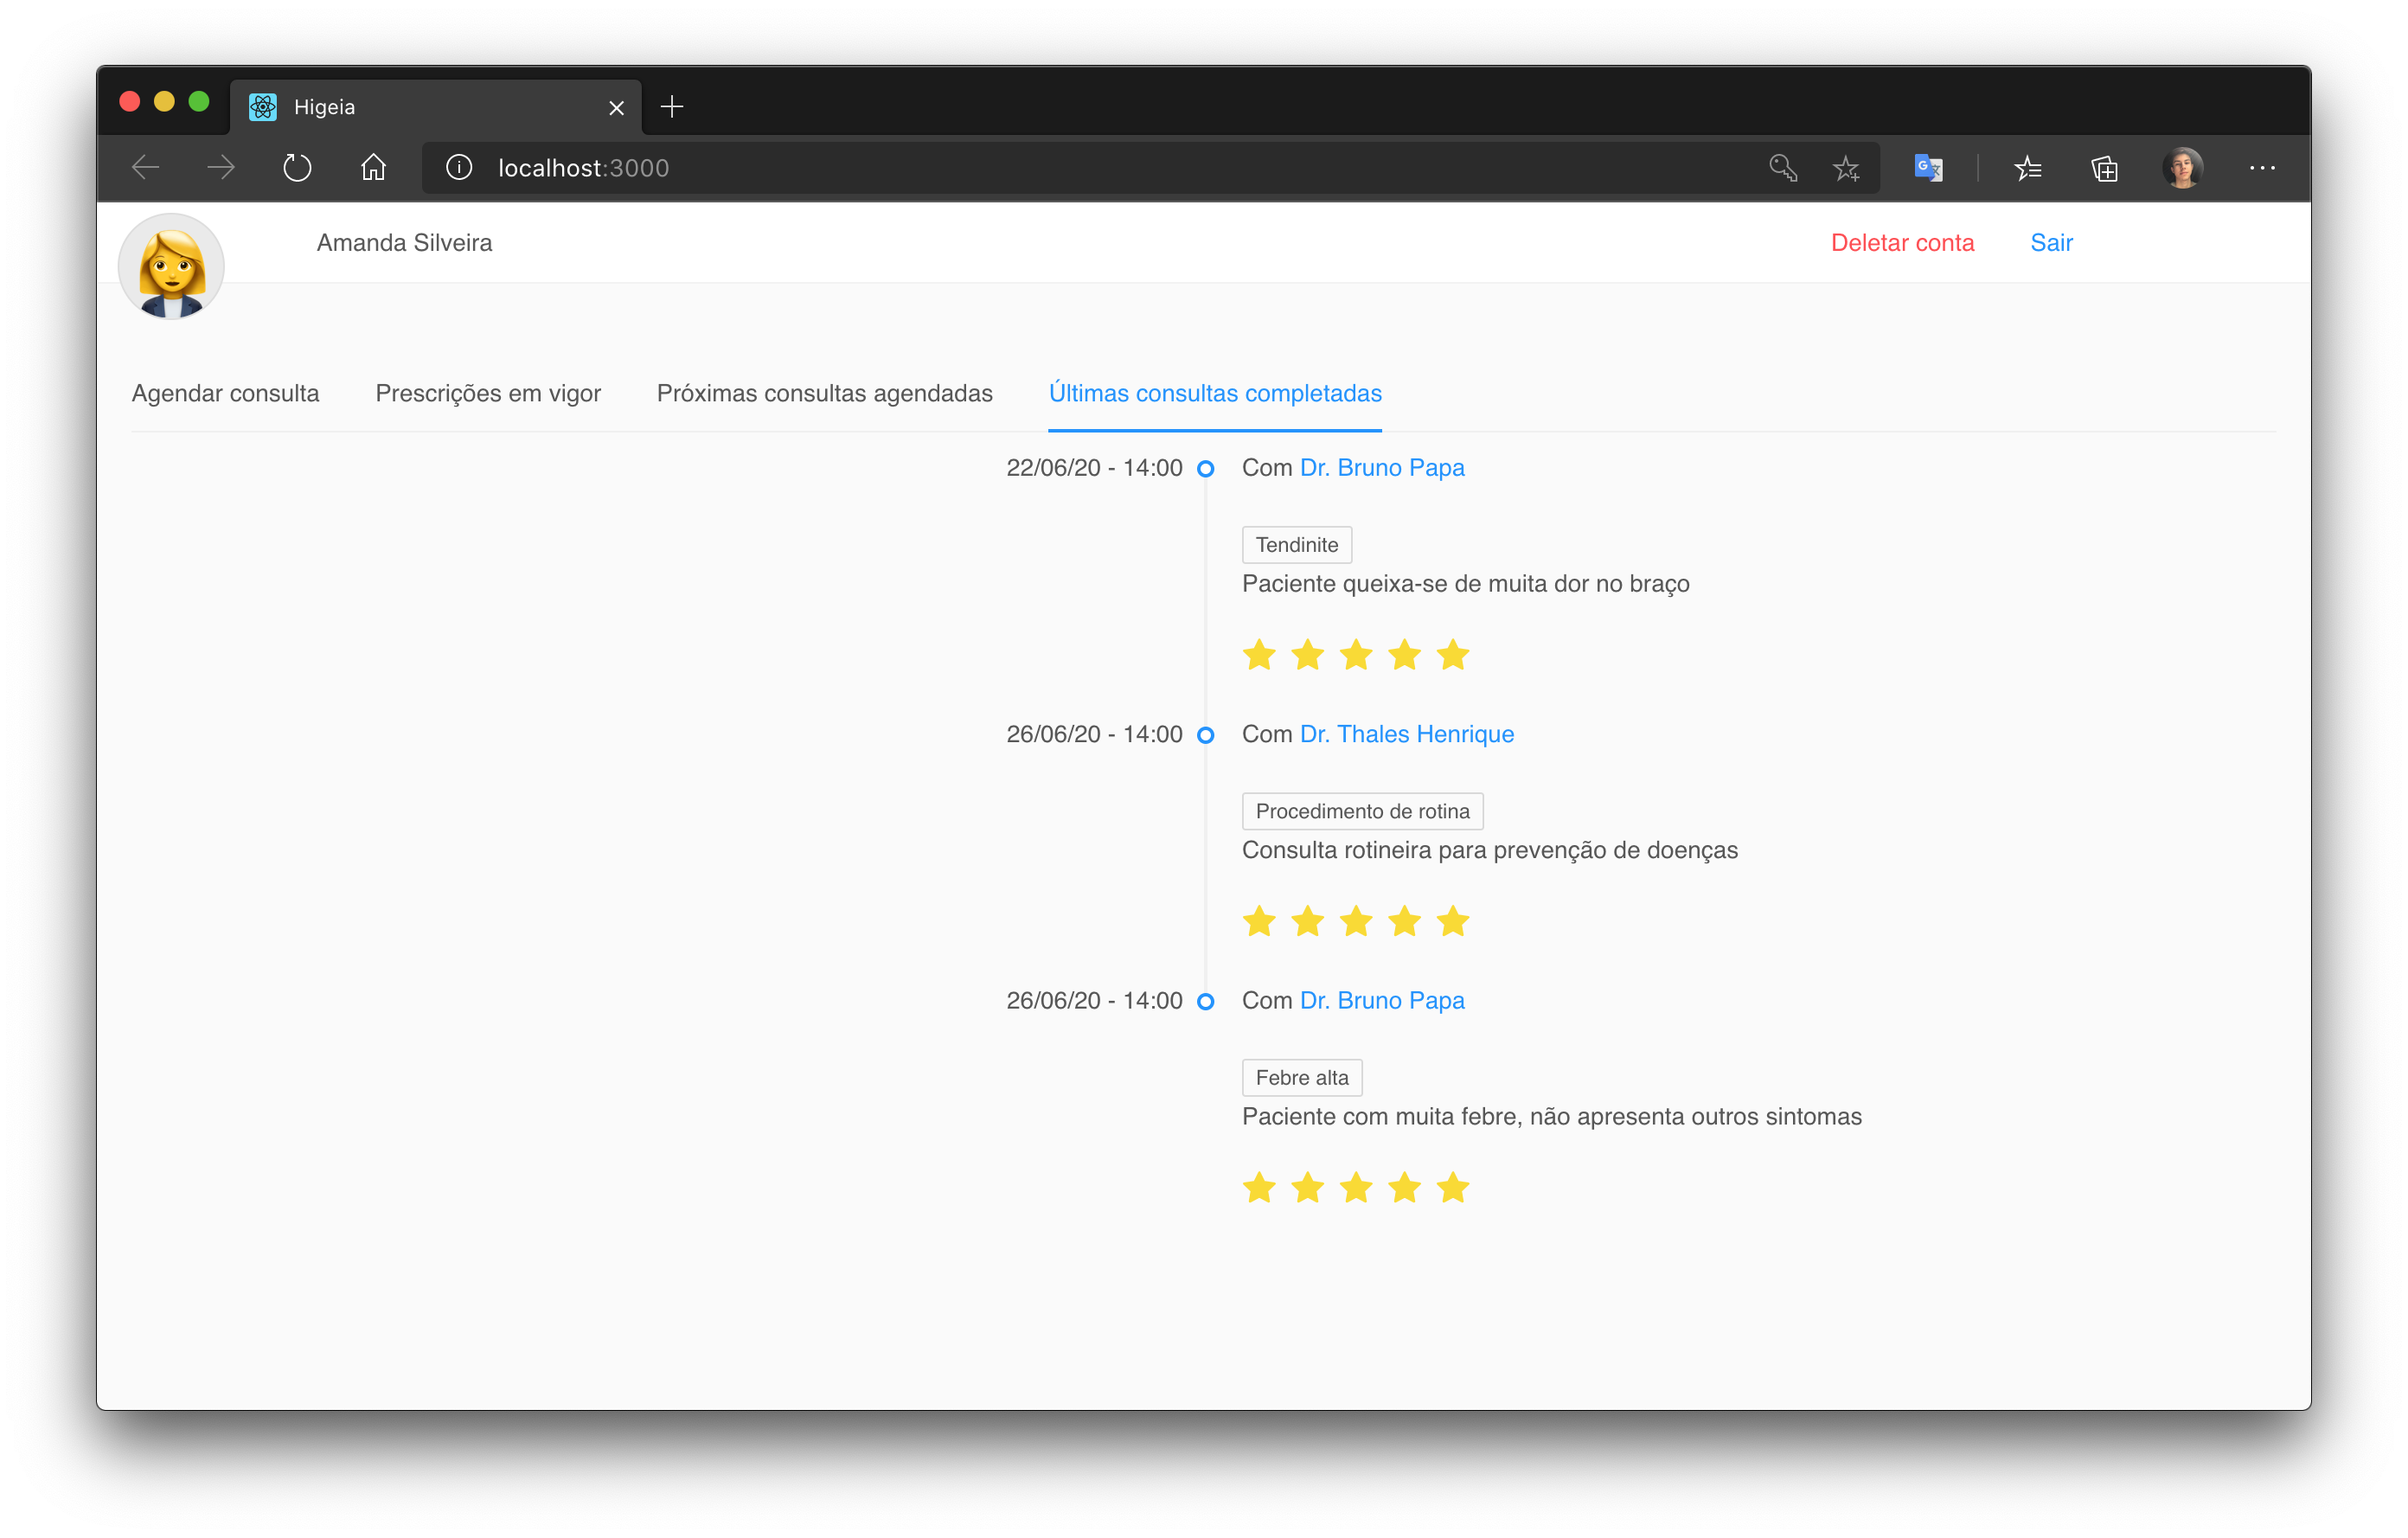Click the browser reload icon

[297, 167]
